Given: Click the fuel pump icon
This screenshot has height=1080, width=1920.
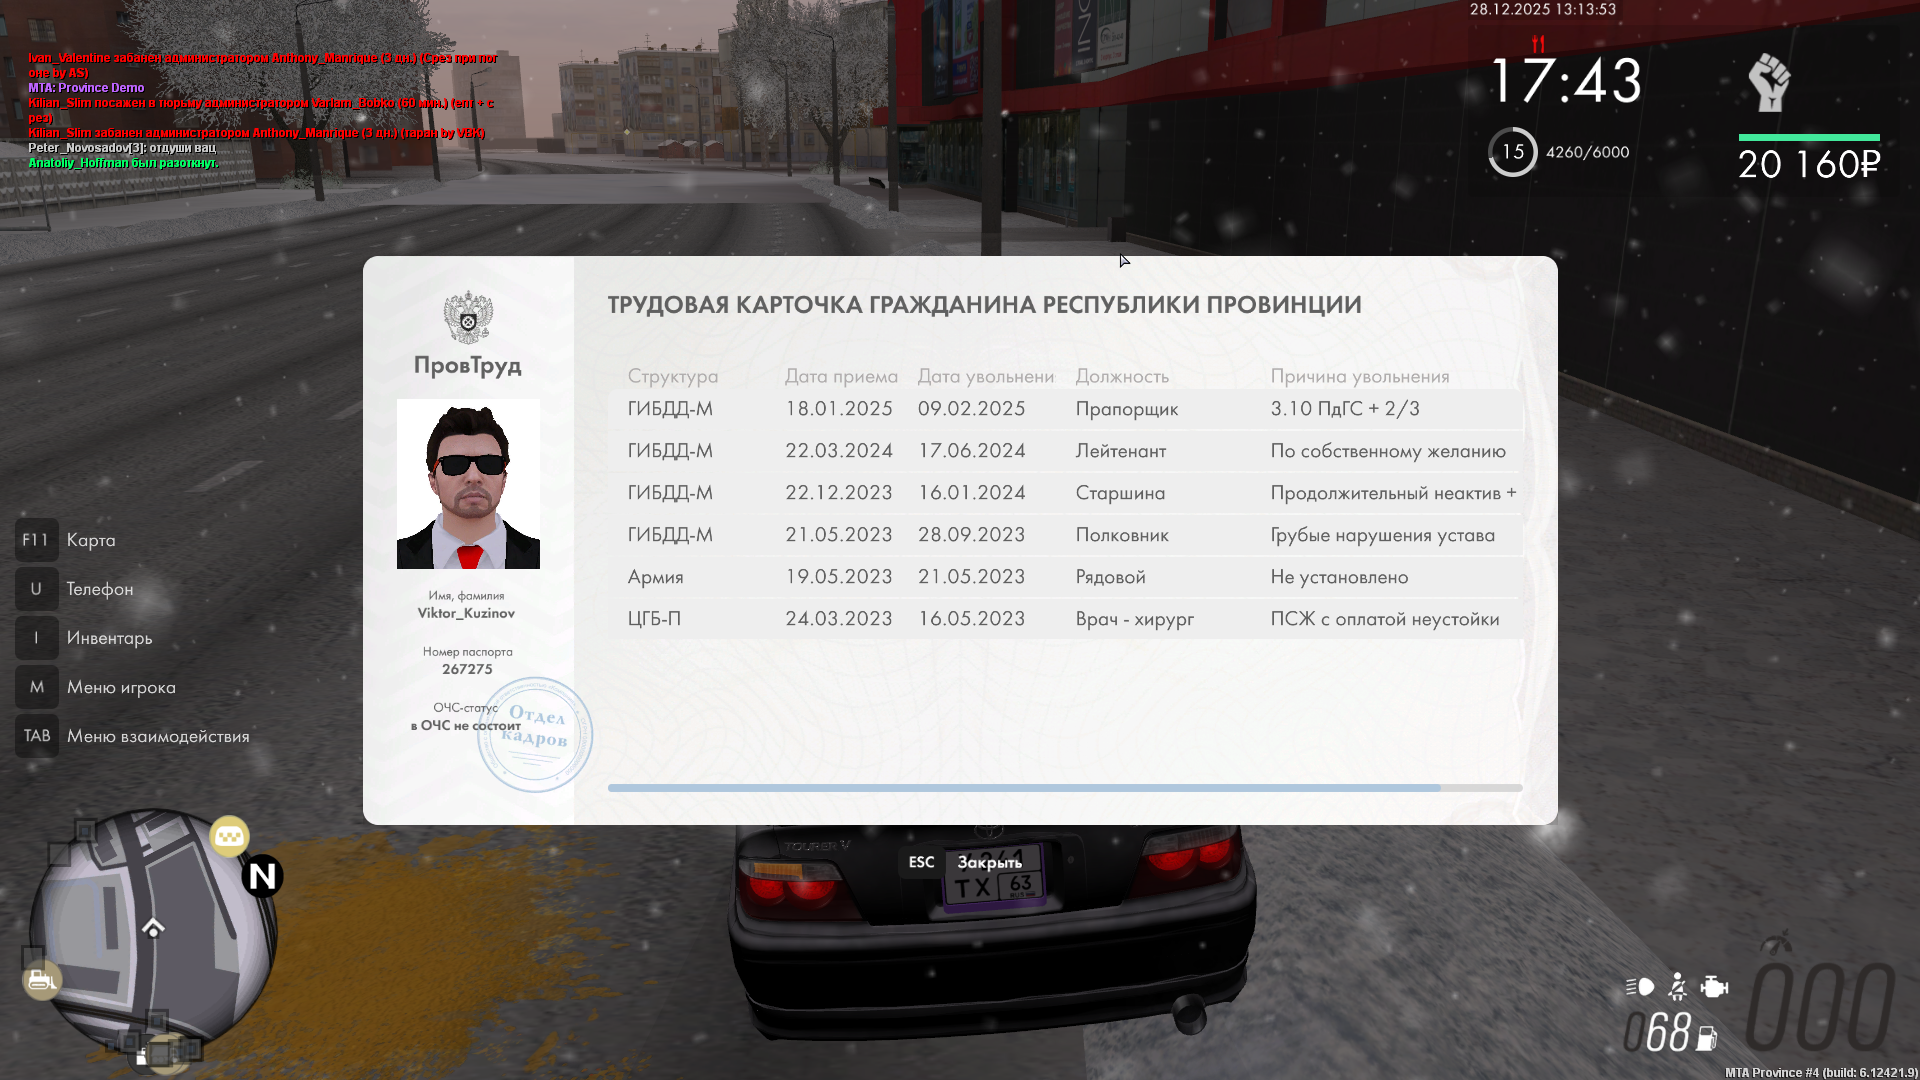Looking at the screenshot, I should [x=1707, y=1039].
